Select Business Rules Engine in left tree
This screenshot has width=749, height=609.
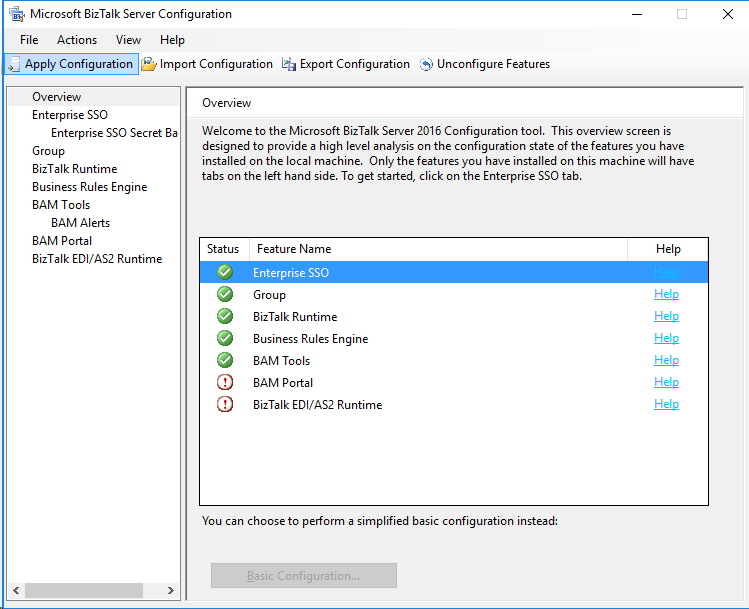[89, 187]
